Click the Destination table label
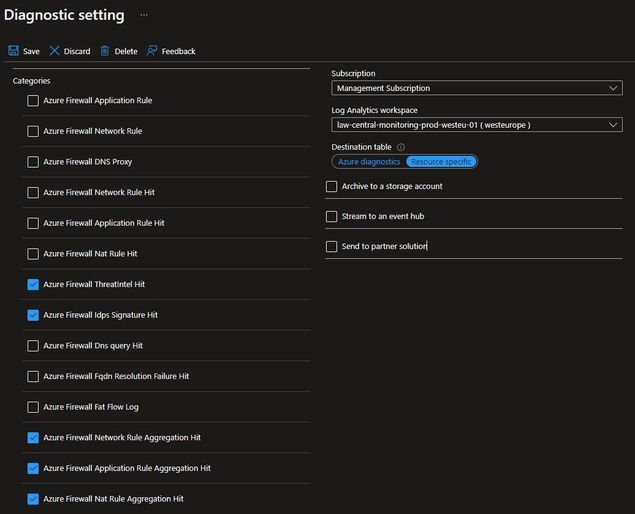The height and width of the screenshot is (514, 635). coord(361,147)
